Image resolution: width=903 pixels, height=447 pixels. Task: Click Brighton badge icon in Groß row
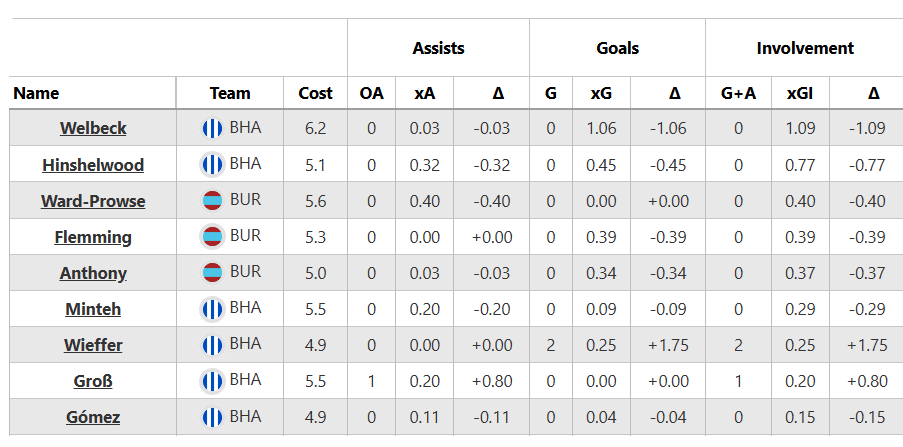pyautogui.click(x=212, y=381)
